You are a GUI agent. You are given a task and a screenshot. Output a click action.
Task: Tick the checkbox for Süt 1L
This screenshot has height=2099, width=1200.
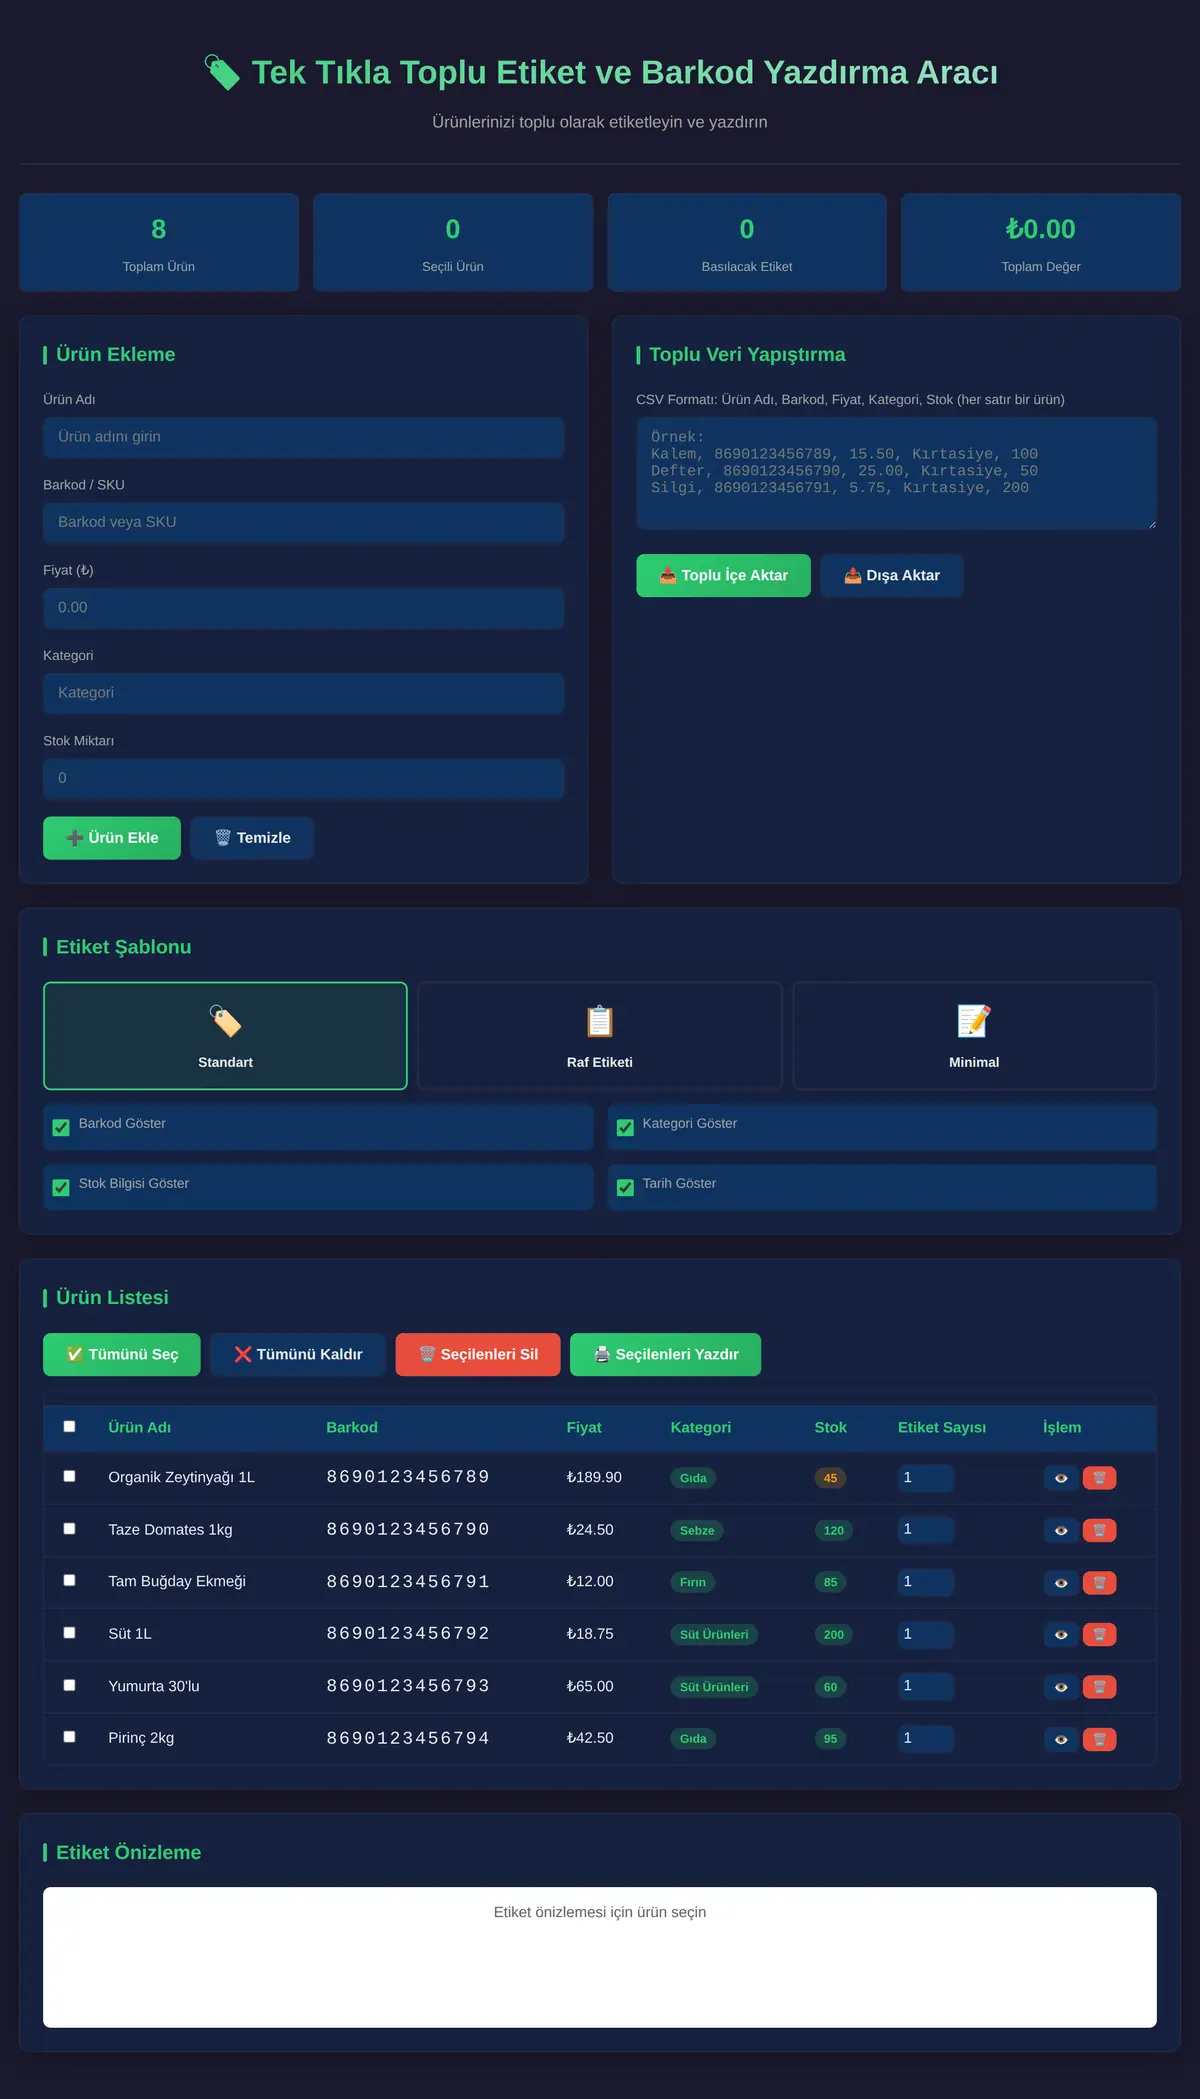coord(69,1632)
